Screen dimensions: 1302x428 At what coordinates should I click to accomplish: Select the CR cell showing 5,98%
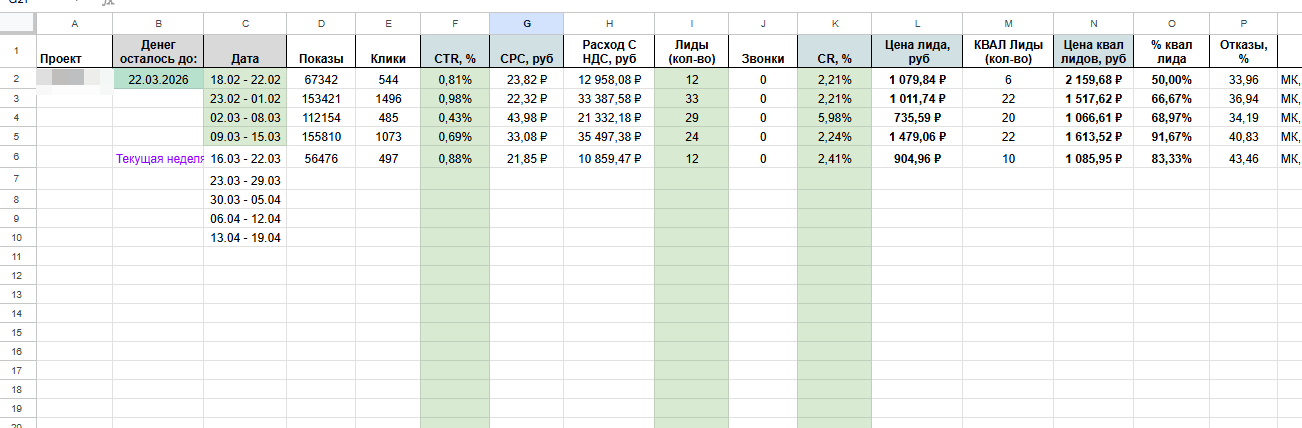pyautogui.click(x=834, y=118)
